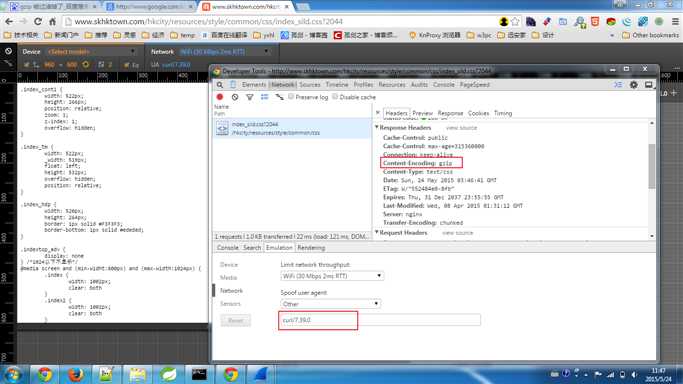The width and height of the screenshot is (683, 384).
Task: Click the KnProxy bookmark
Action: (x=434, y=35)
